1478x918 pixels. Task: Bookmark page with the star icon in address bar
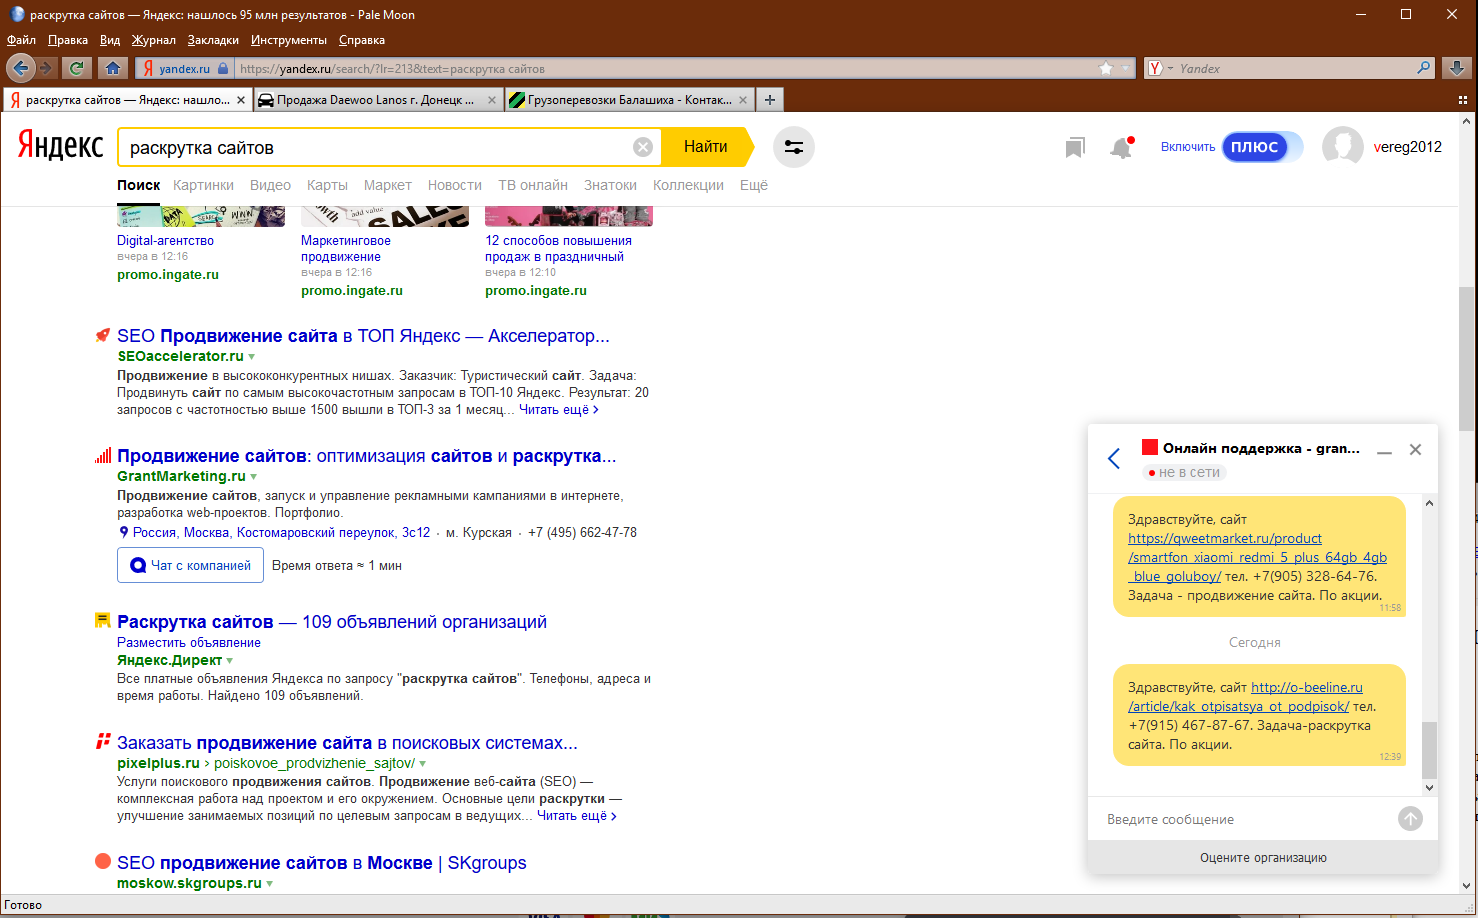[x=1105, y=69]
